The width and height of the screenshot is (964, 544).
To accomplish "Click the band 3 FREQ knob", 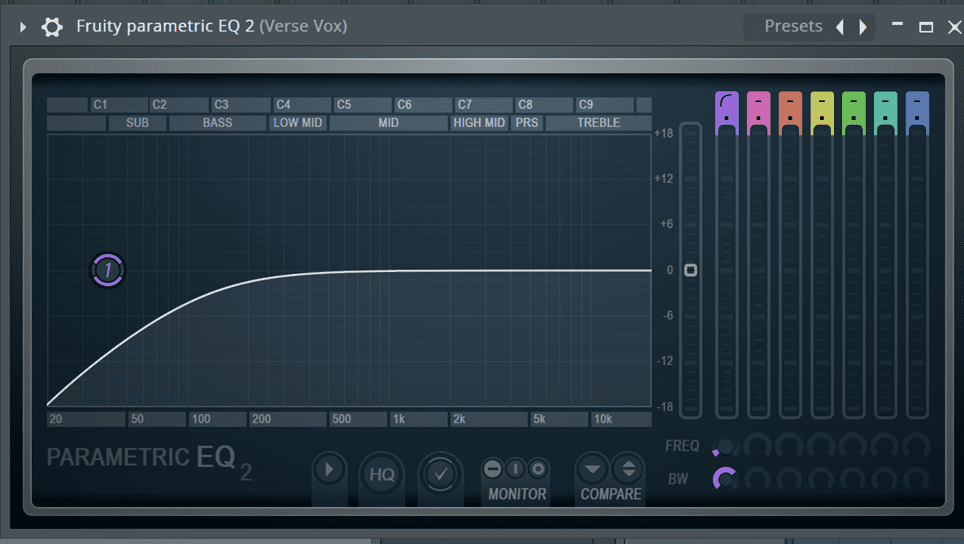I will (789, 446).
